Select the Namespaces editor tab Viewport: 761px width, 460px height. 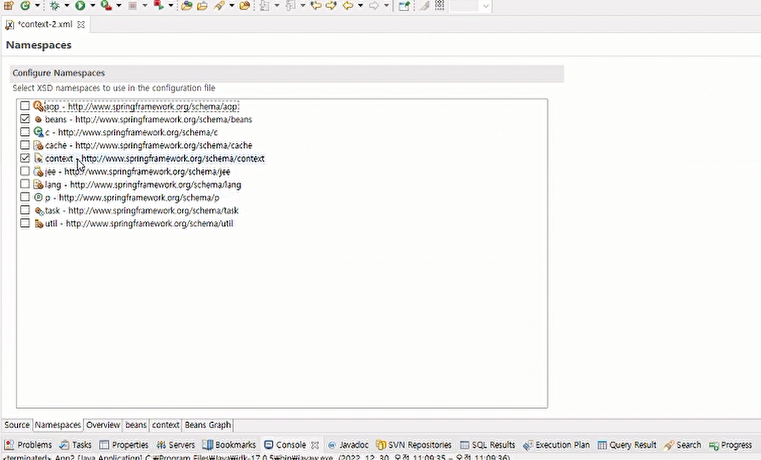coord(58,425)
